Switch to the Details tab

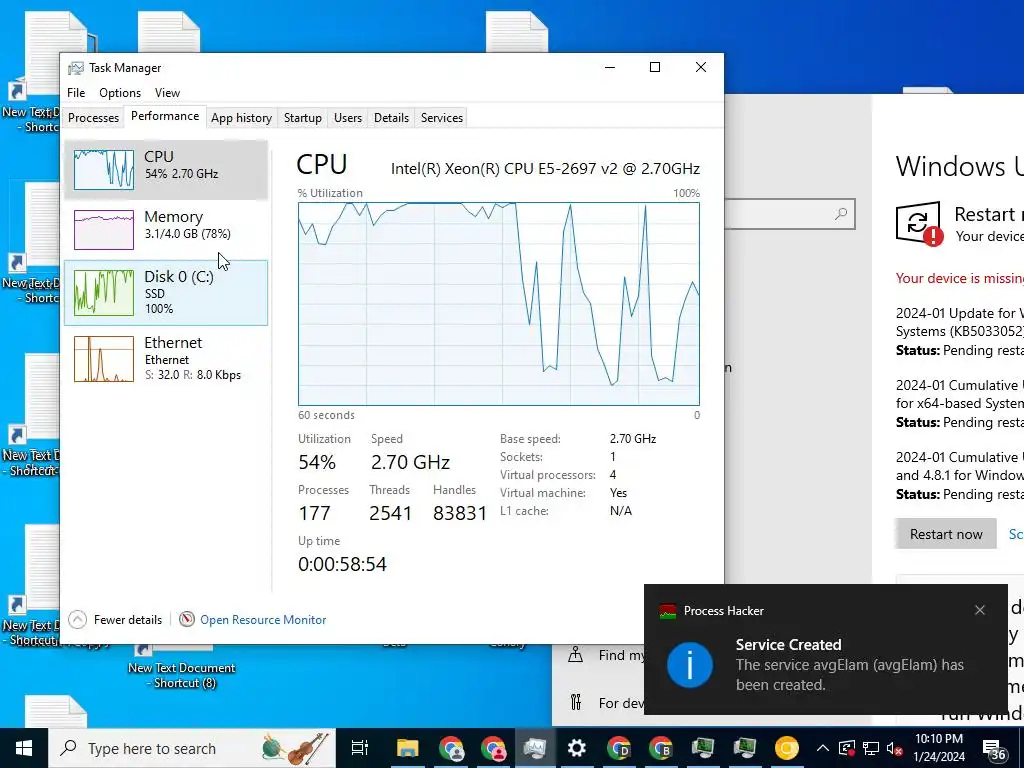click(391, 118)
